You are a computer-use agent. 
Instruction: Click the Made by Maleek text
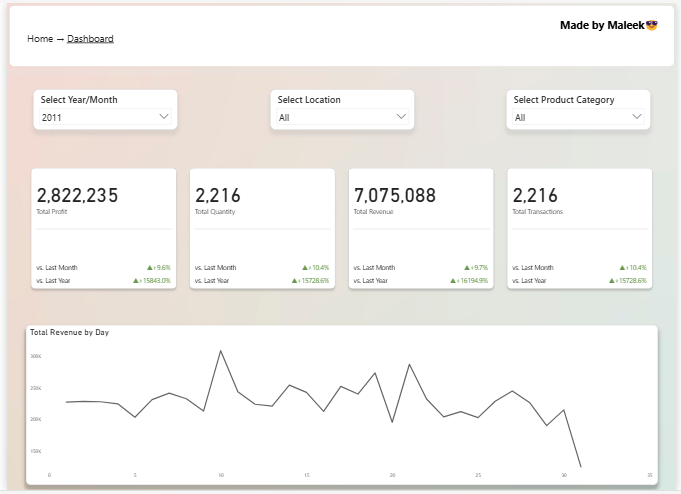601,25
